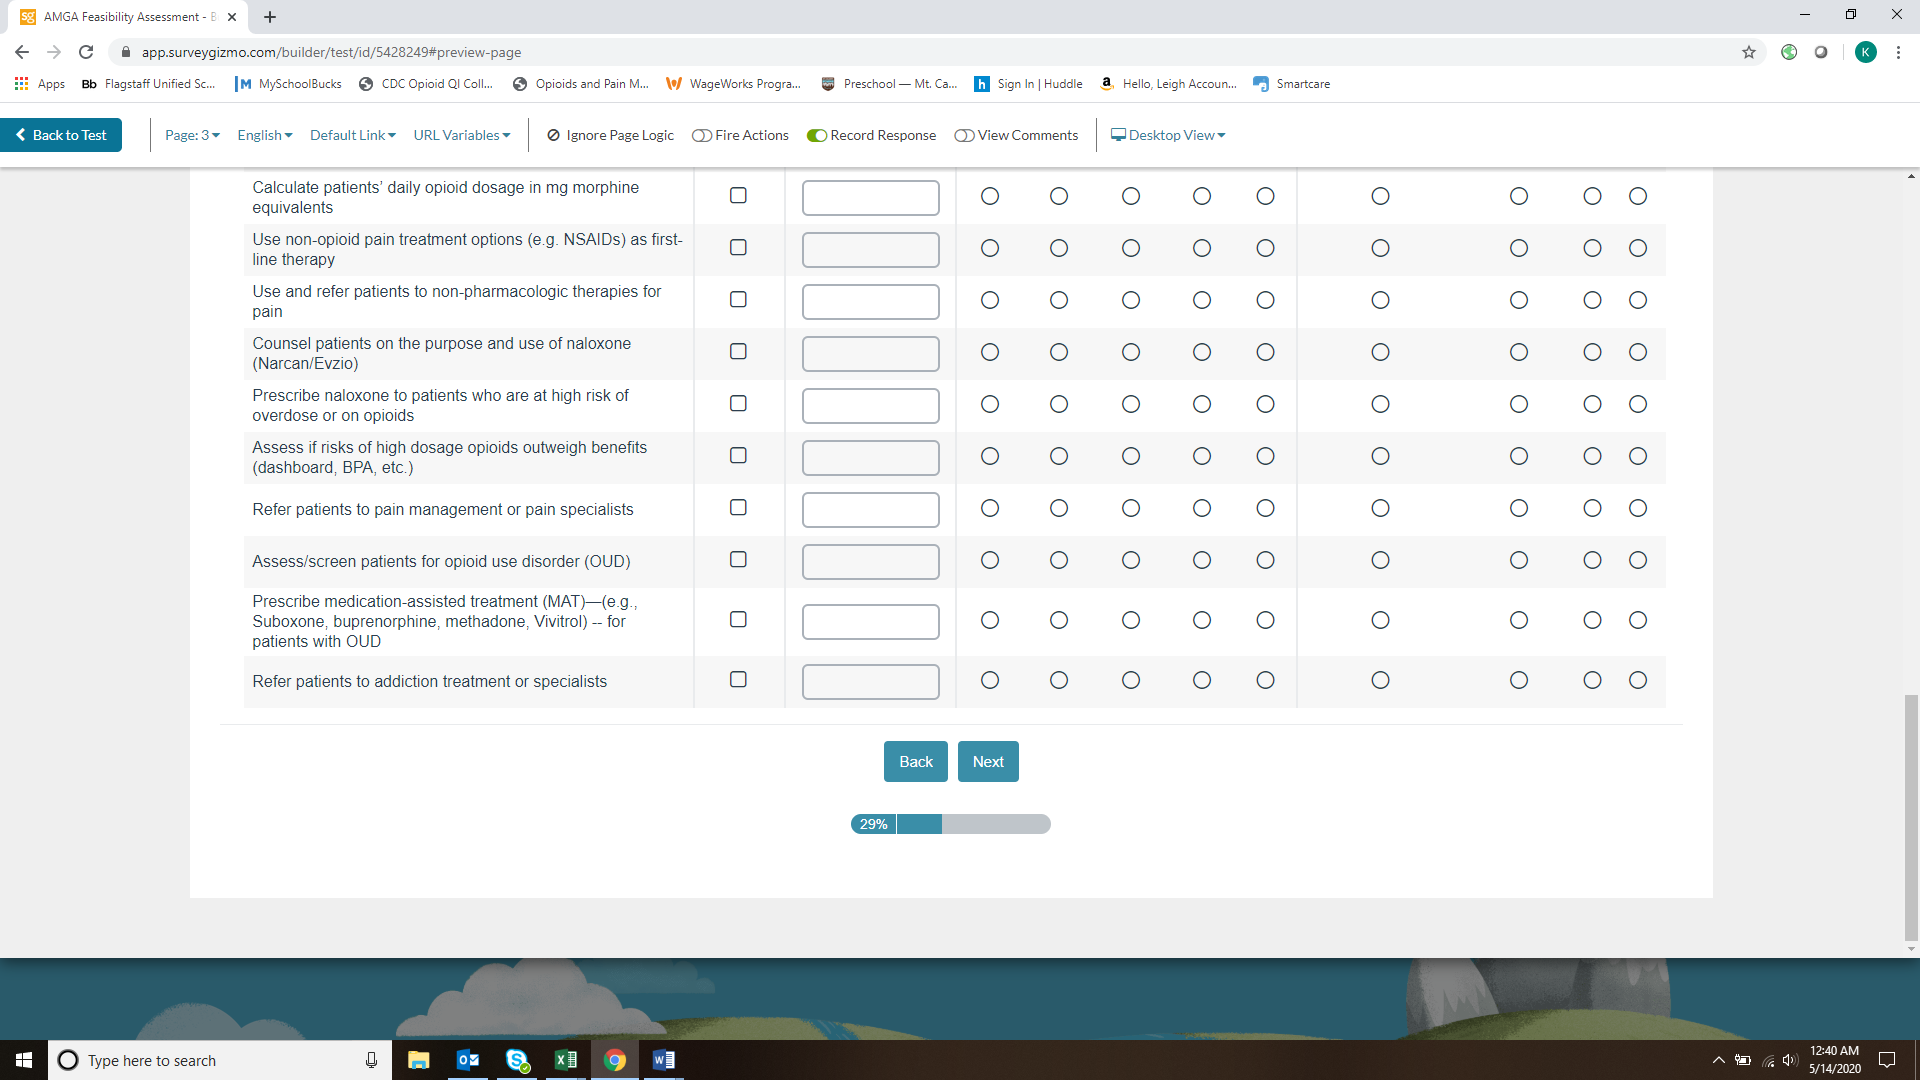Open the Apps grid bookmark
This screenshot has height=1080, width=1920.
(x=40, y=84)
